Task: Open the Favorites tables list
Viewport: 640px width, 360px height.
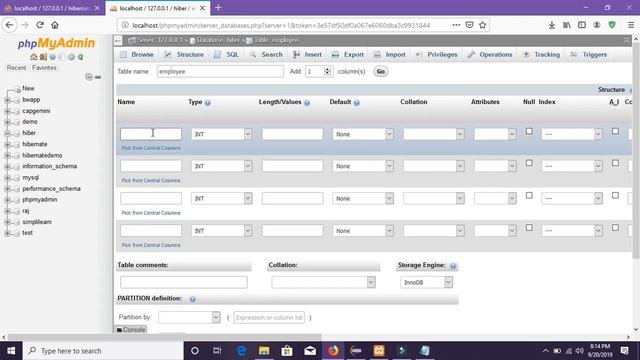Action: (x=44, y=68)
